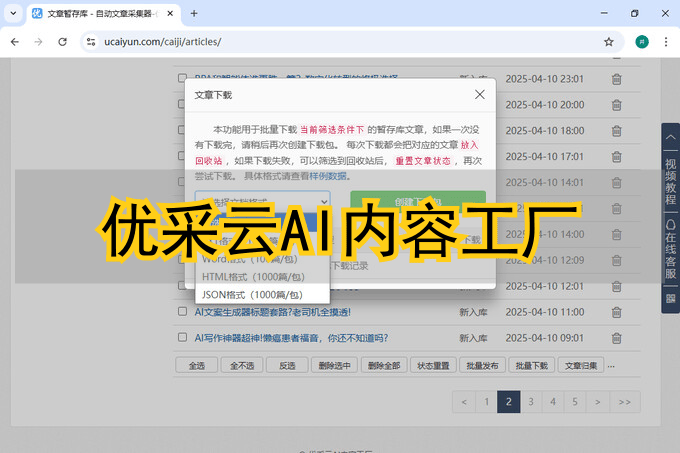
Task: Open the file format select dropdown
Action: point(262,201)
